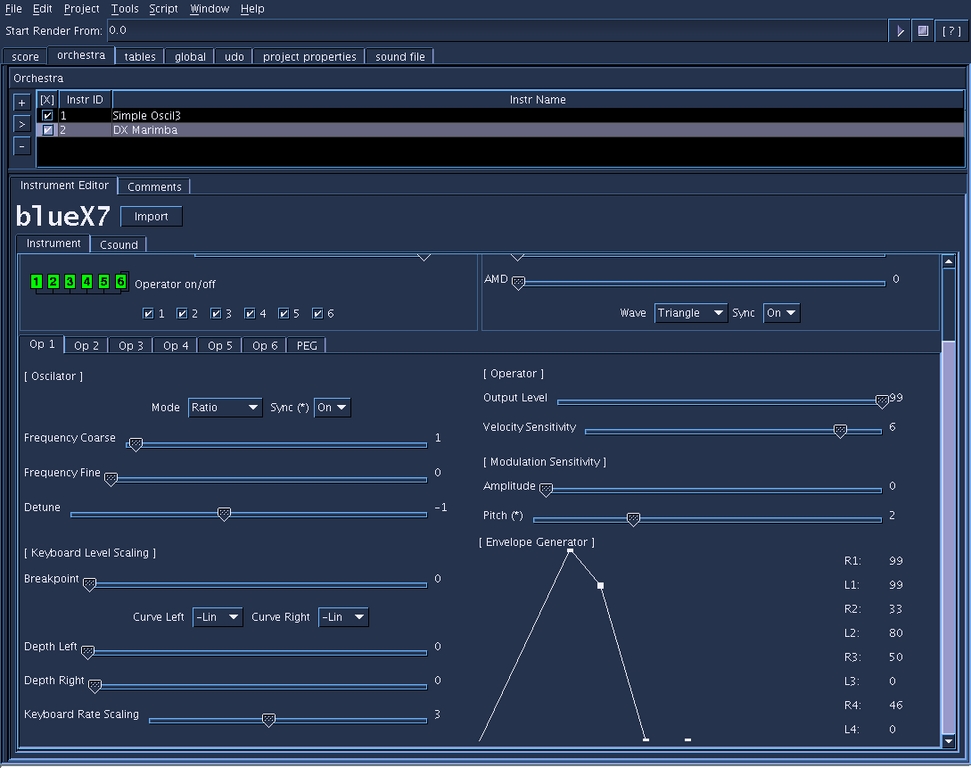Image resolution: width=971 pixels, height=768 pixels.
Task: Click the green operator 6 indicator
Action: coord(121,282)
